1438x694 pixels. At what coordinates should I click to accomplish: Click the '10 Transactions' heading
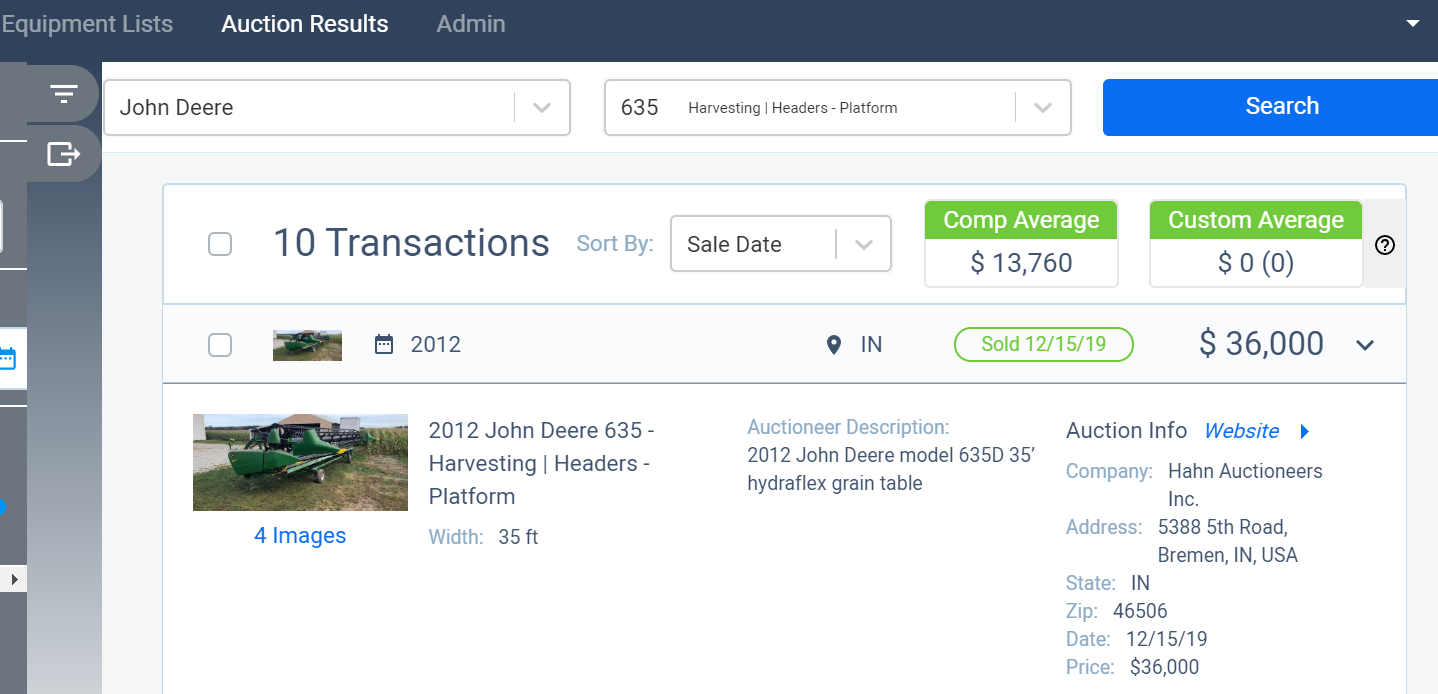411,243
